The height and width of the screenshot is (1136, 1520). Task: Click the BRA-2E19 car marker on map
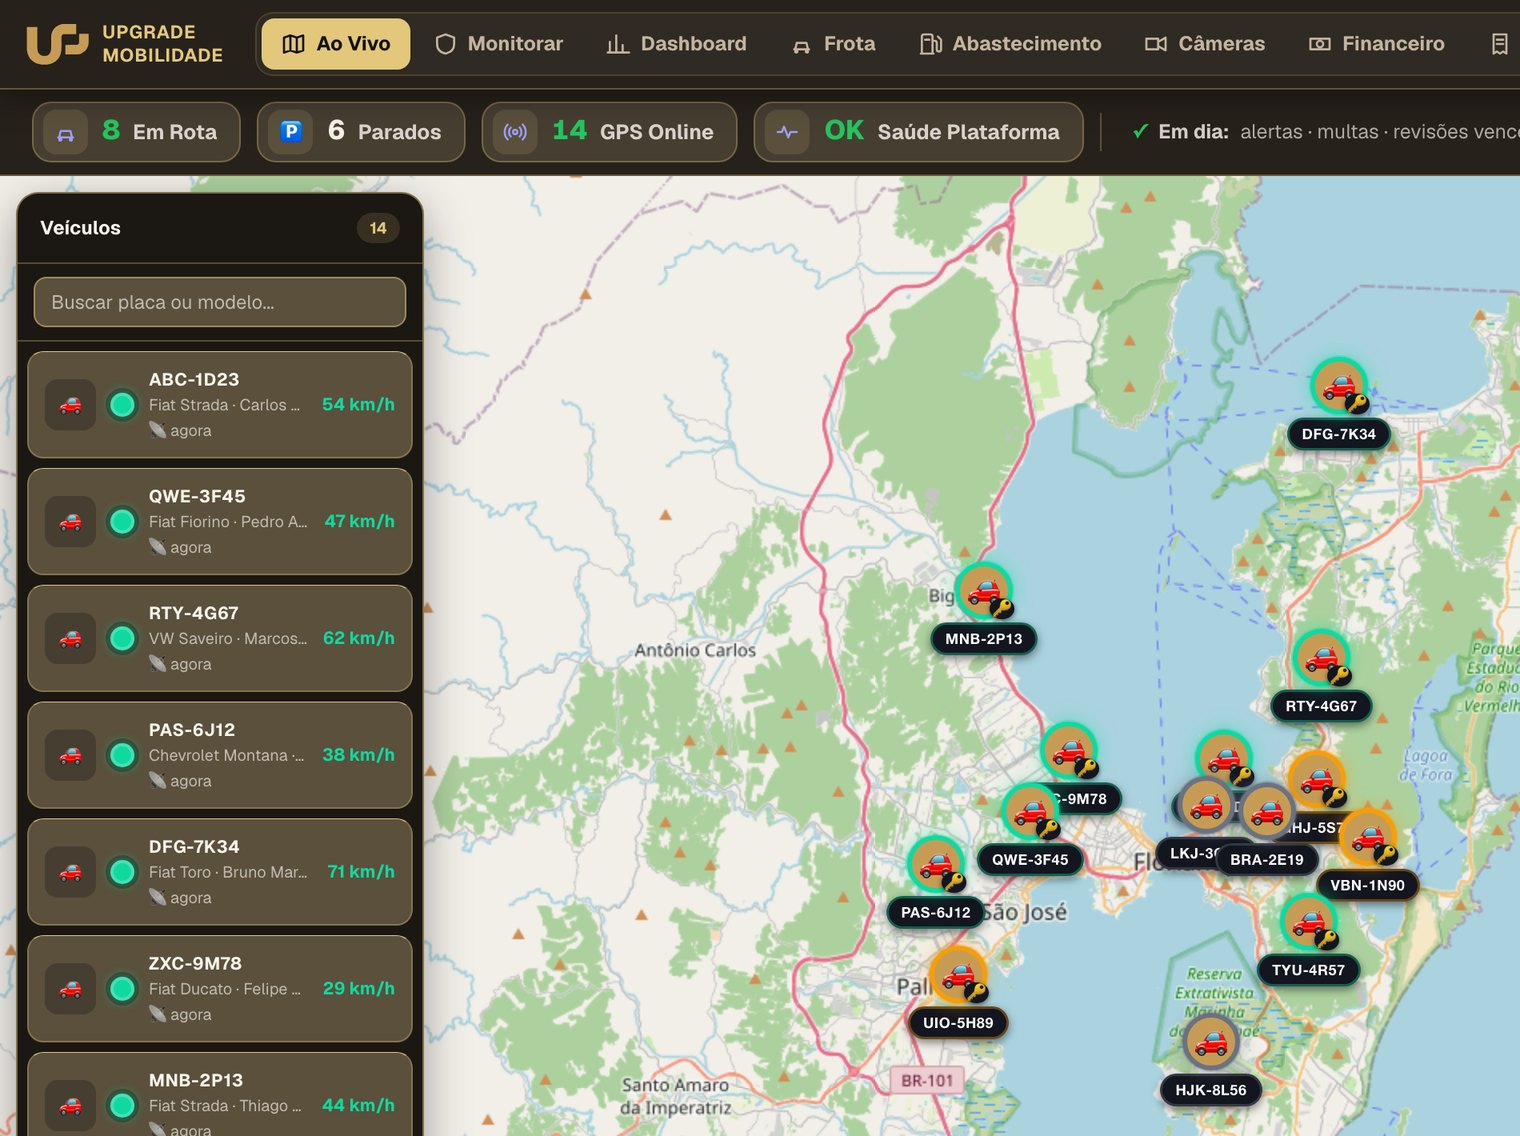pos(1267,811)
